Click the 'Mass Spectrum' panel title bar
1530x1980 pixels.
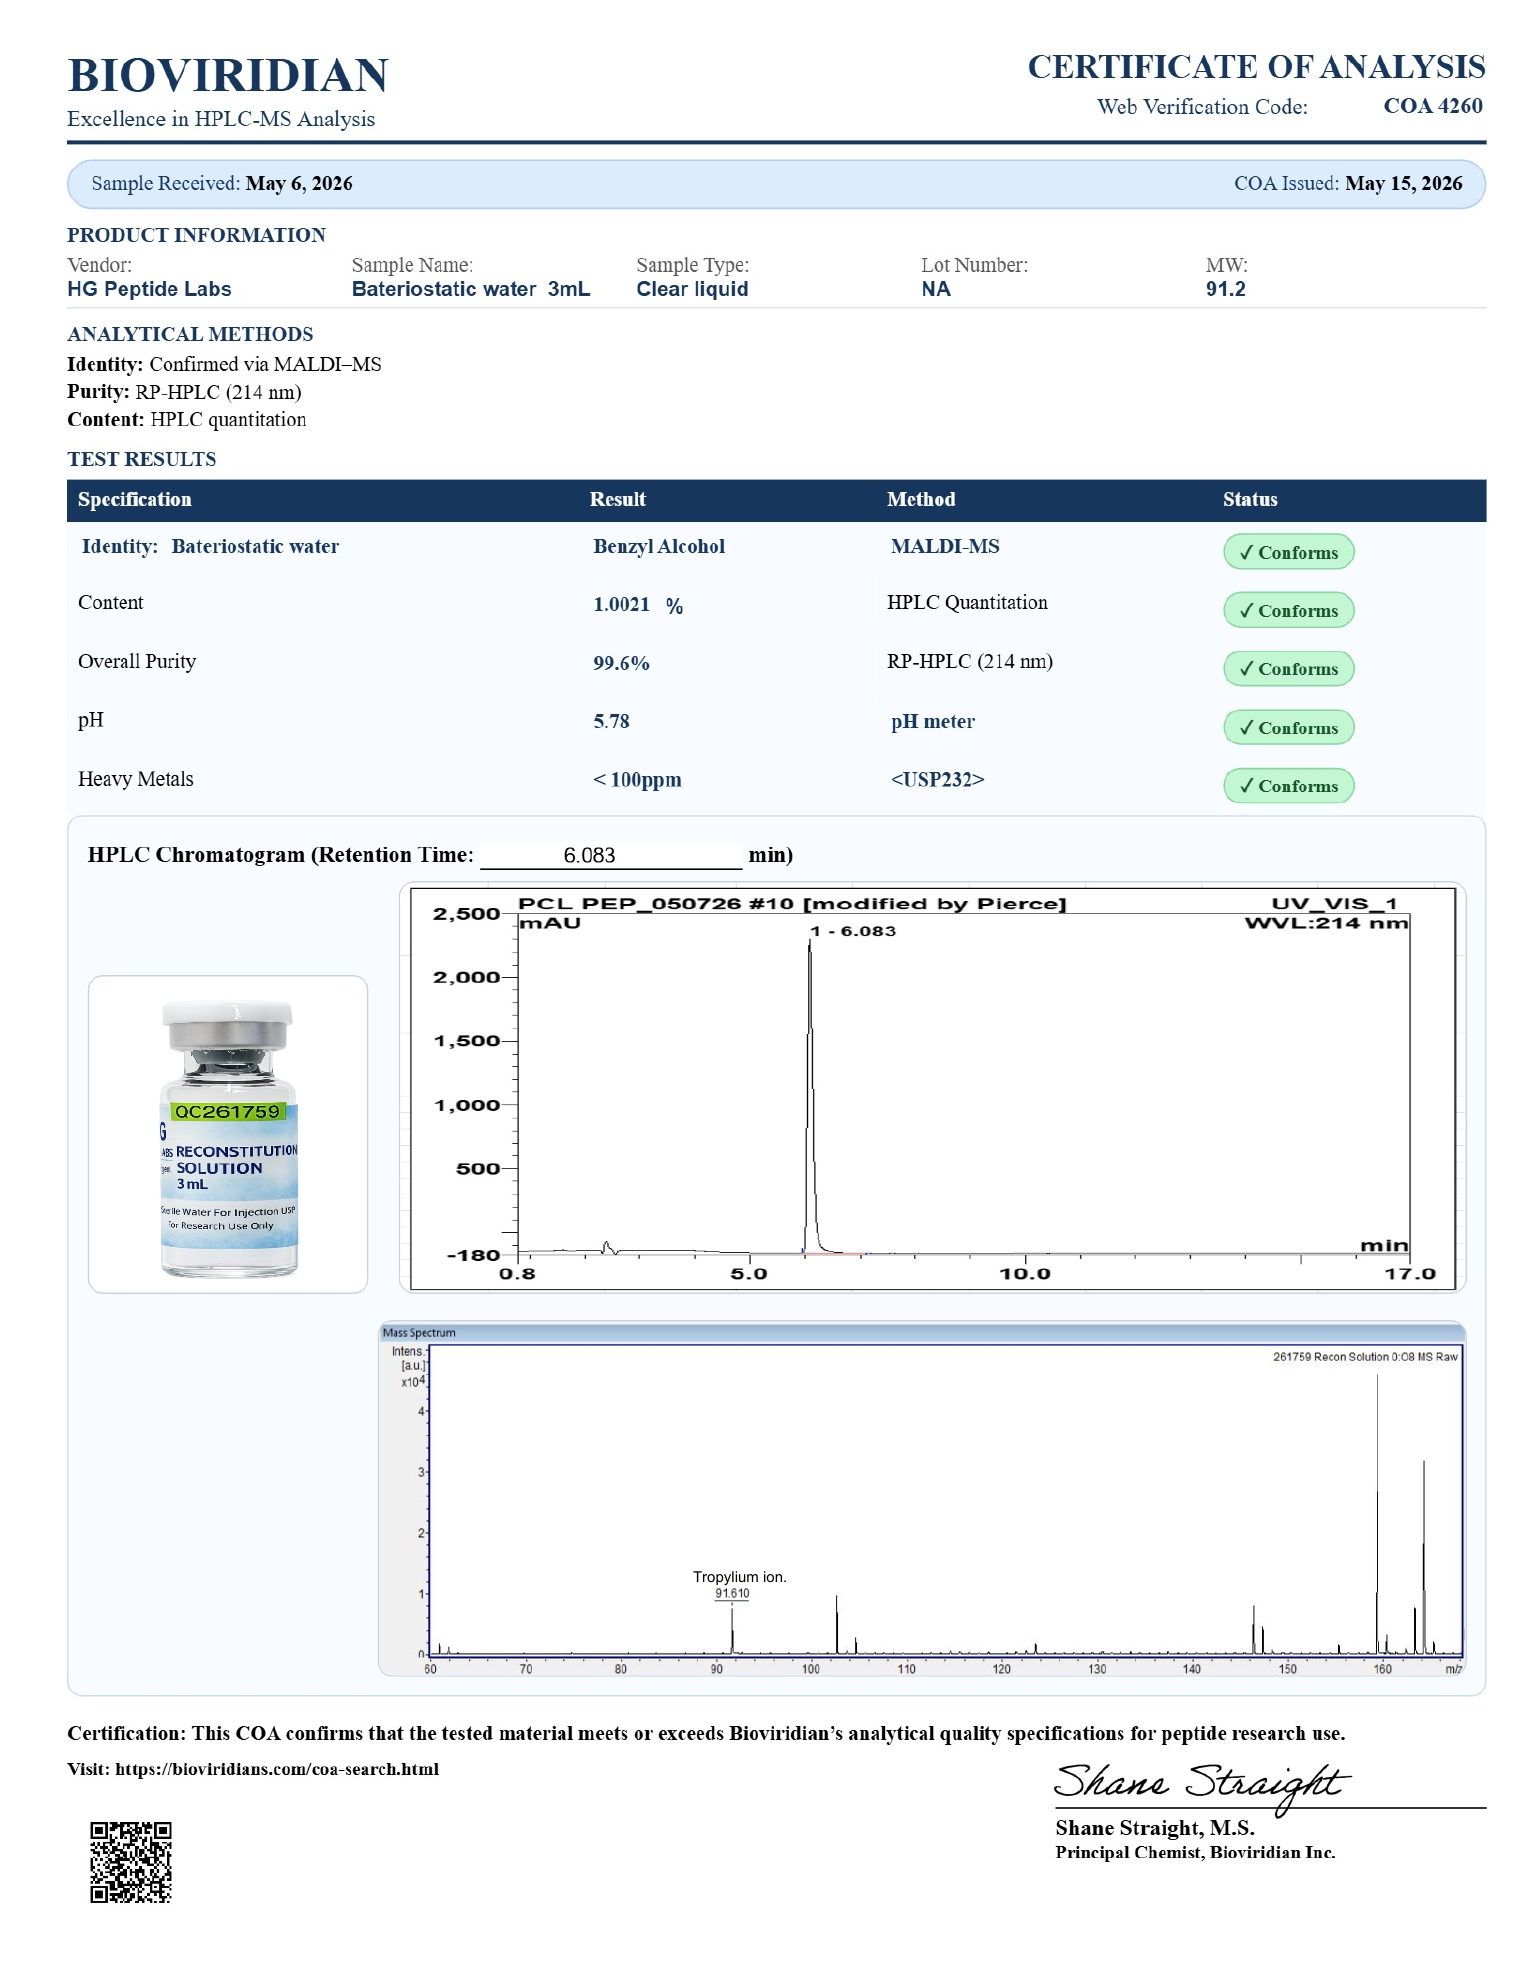pyautogui.click(x=922, y=1333)
